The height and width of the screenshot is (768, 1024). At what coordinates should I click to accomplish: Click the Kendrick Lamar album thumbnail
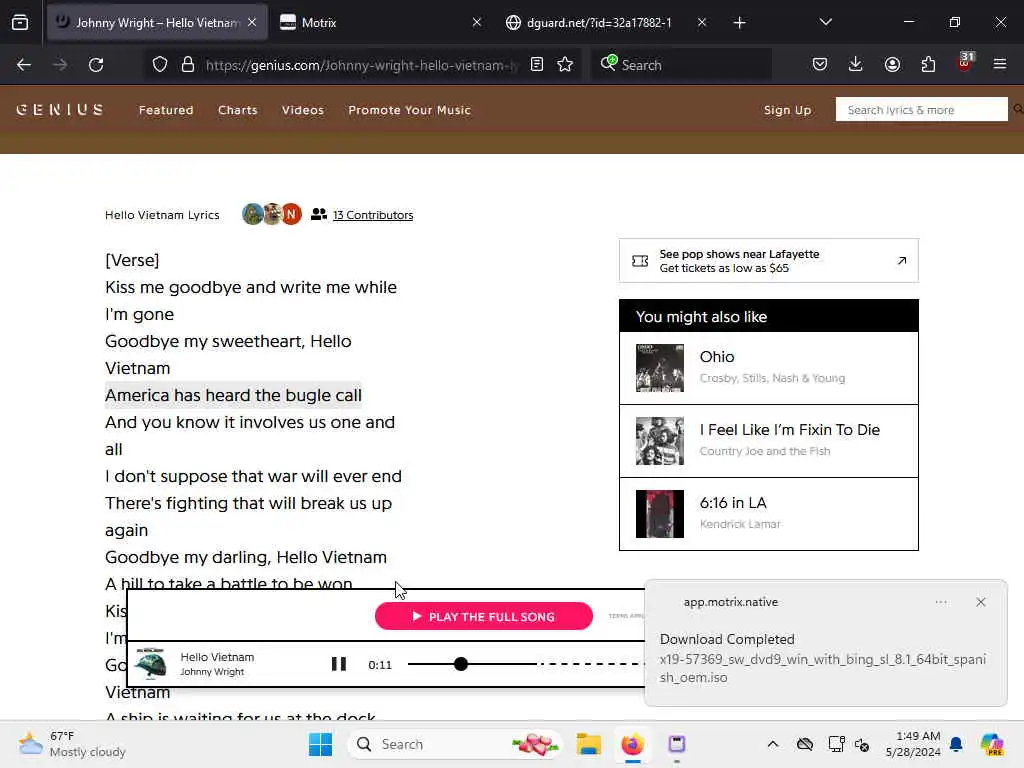click(x=660, y=514)
